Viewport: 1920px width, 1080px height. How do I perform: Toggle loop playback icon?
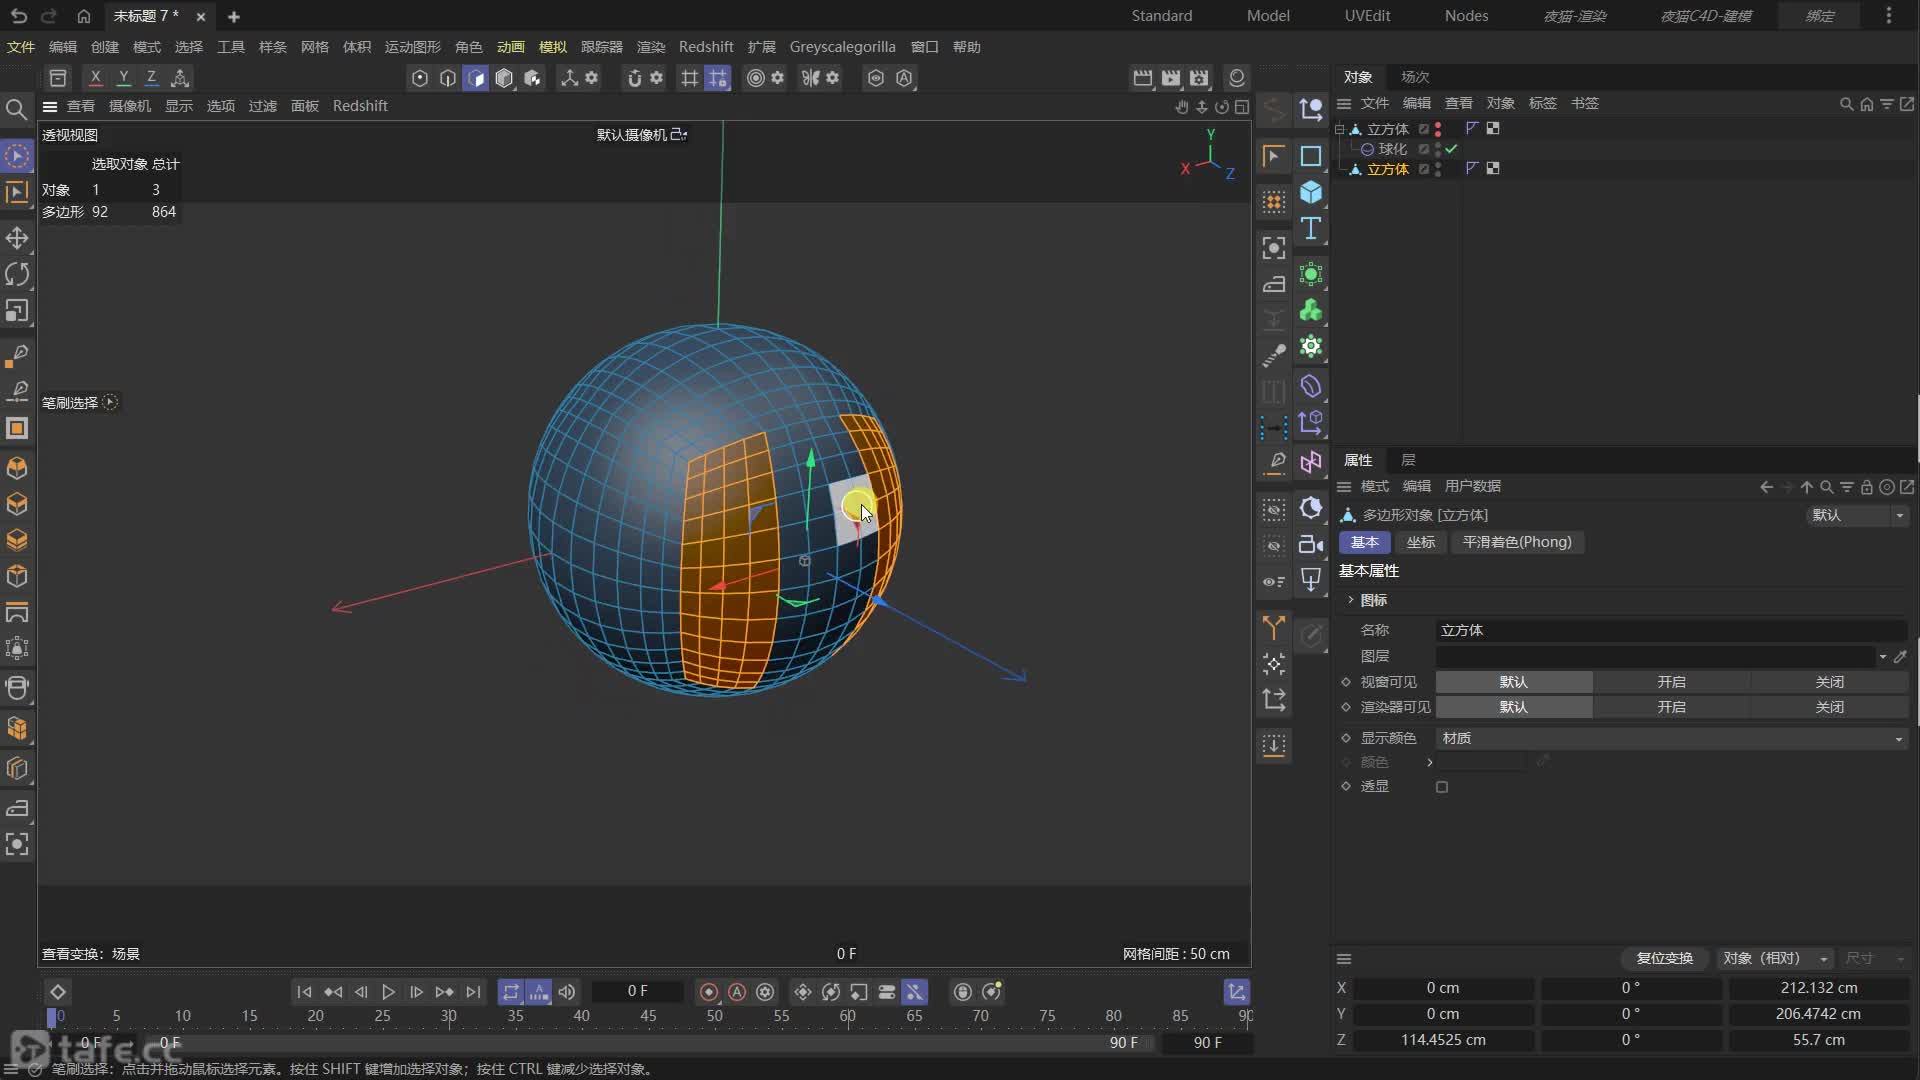(x=511, y=992)
